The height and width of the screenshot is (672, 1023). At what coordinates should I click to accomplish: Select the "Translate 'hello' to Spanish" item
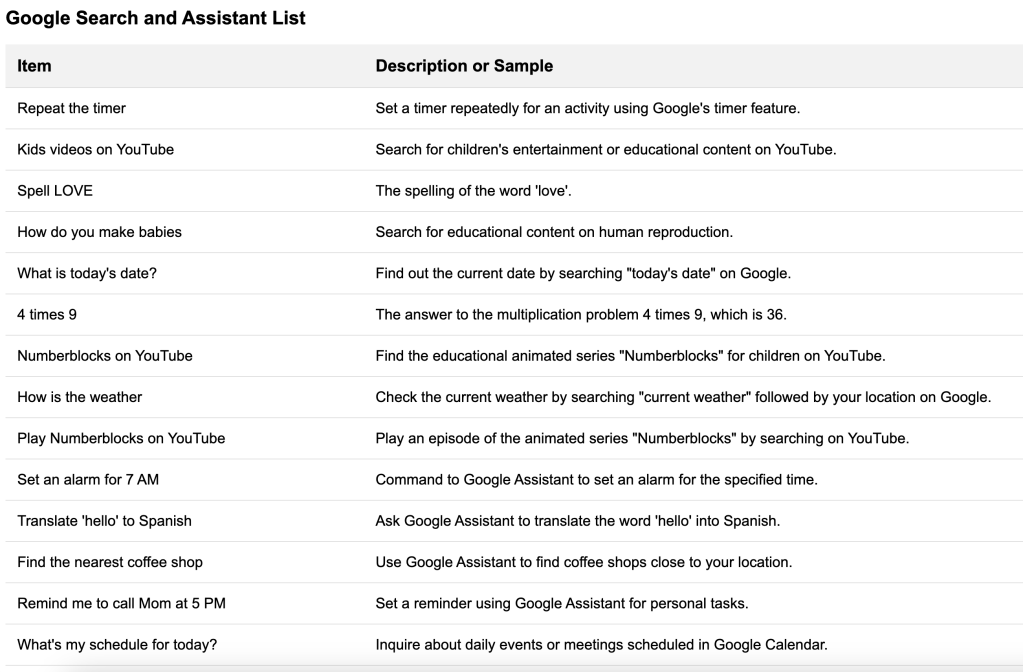tap(104, 521)
